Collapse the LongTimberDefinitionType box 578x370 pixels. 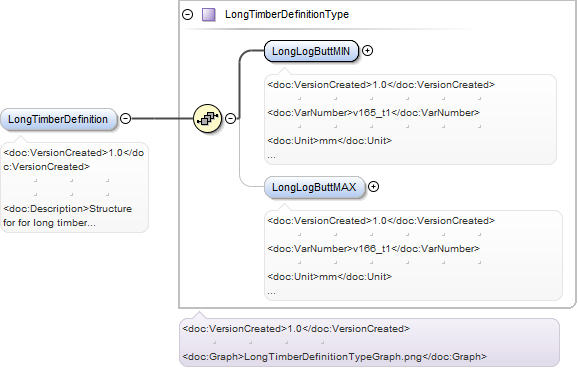point(188,14)
